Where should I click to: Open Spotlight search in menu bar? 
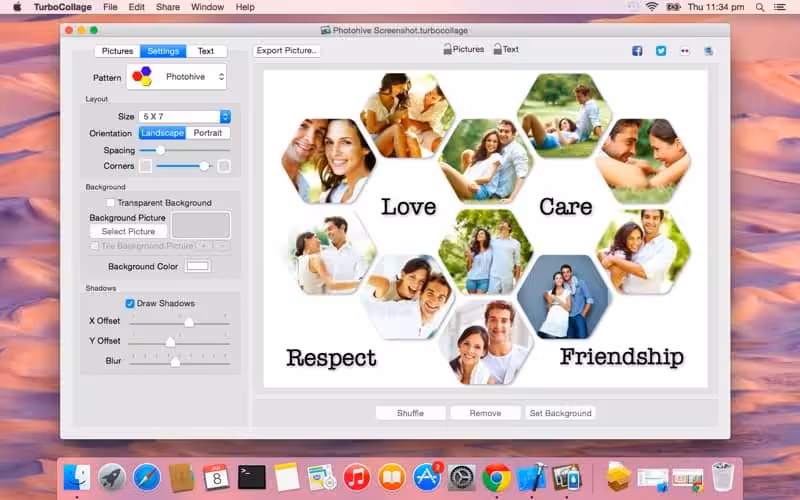(760, 7)
